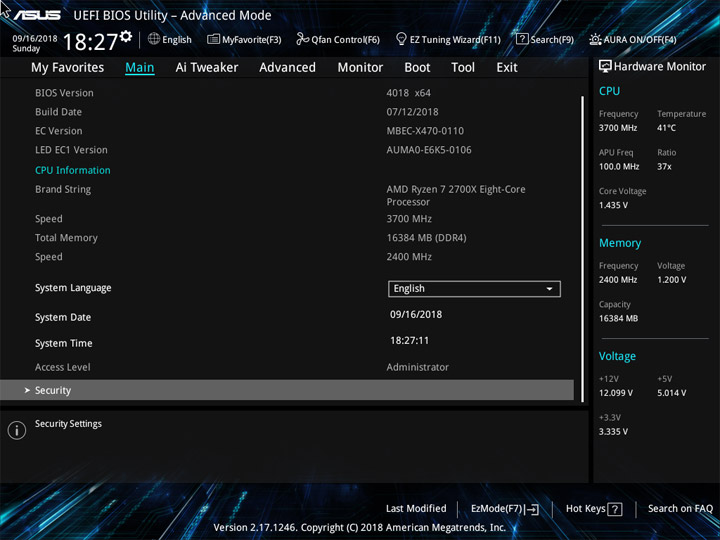Click the Voltage section heading
The image size is (720, 540).
(617, 356)
